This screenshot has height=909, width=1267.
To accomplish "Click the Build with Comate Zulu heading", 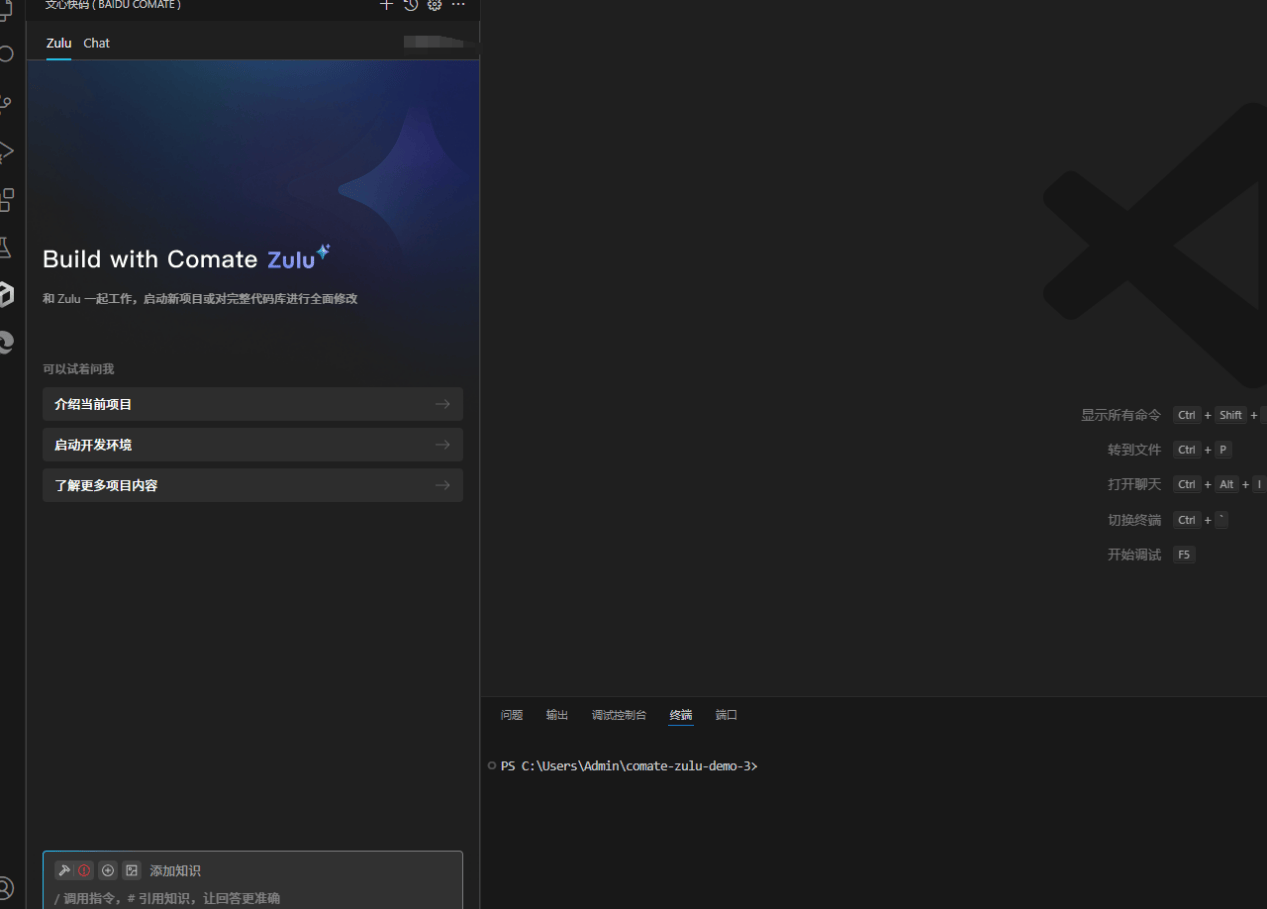I will (186, 258).
